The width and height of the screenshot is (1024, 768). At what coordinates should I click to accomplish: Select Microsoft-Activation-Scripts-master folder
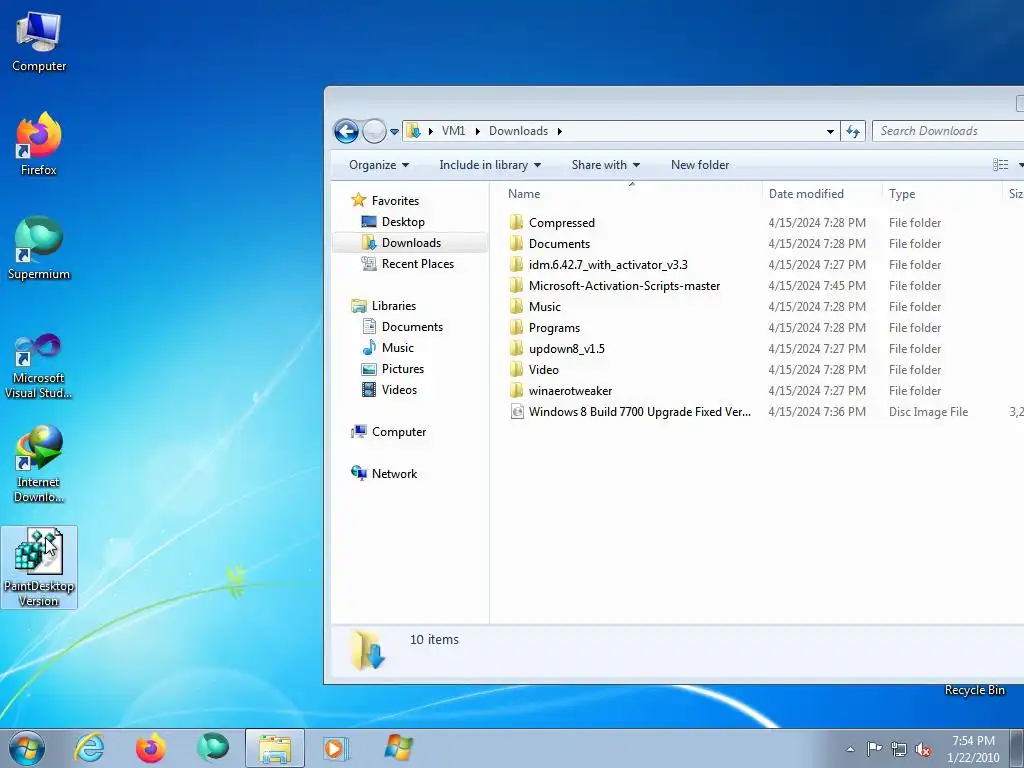[624, 285]
